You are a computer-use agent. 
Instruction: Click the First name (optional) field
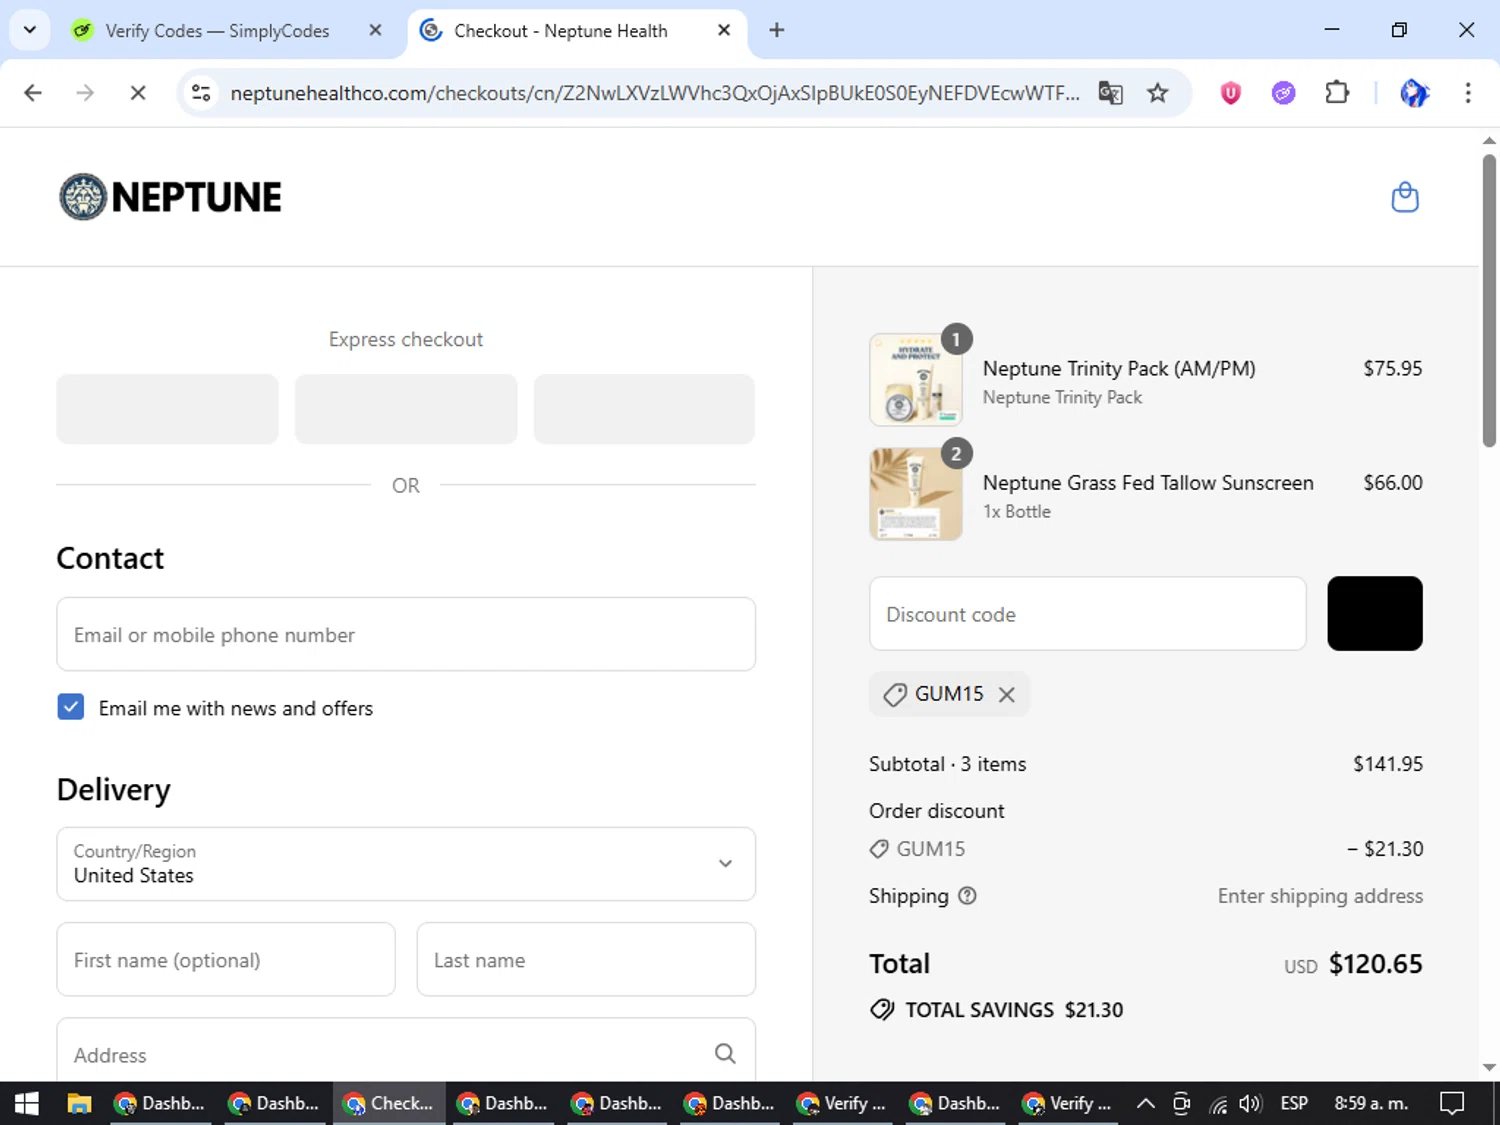[x=226, y=959]
